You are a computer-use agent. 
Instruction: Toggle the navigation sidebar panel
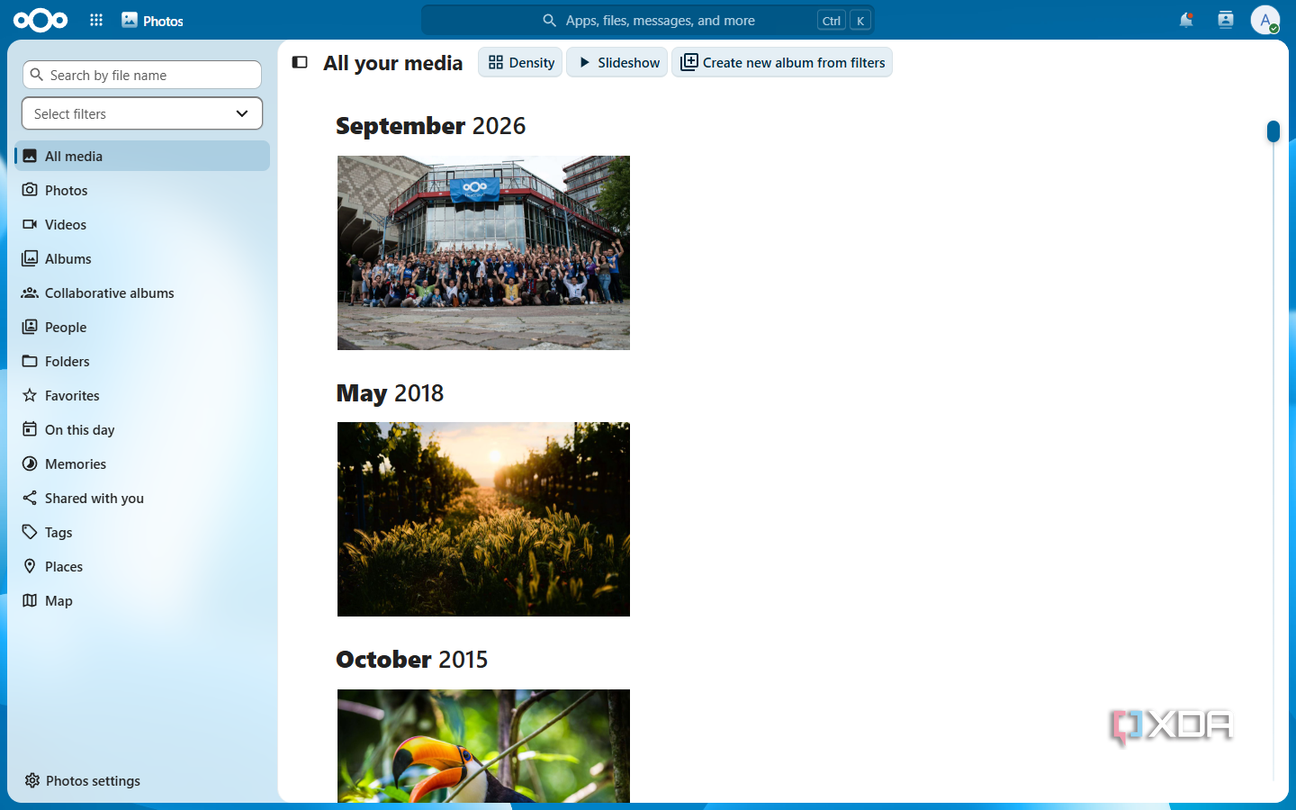(299, 62)
